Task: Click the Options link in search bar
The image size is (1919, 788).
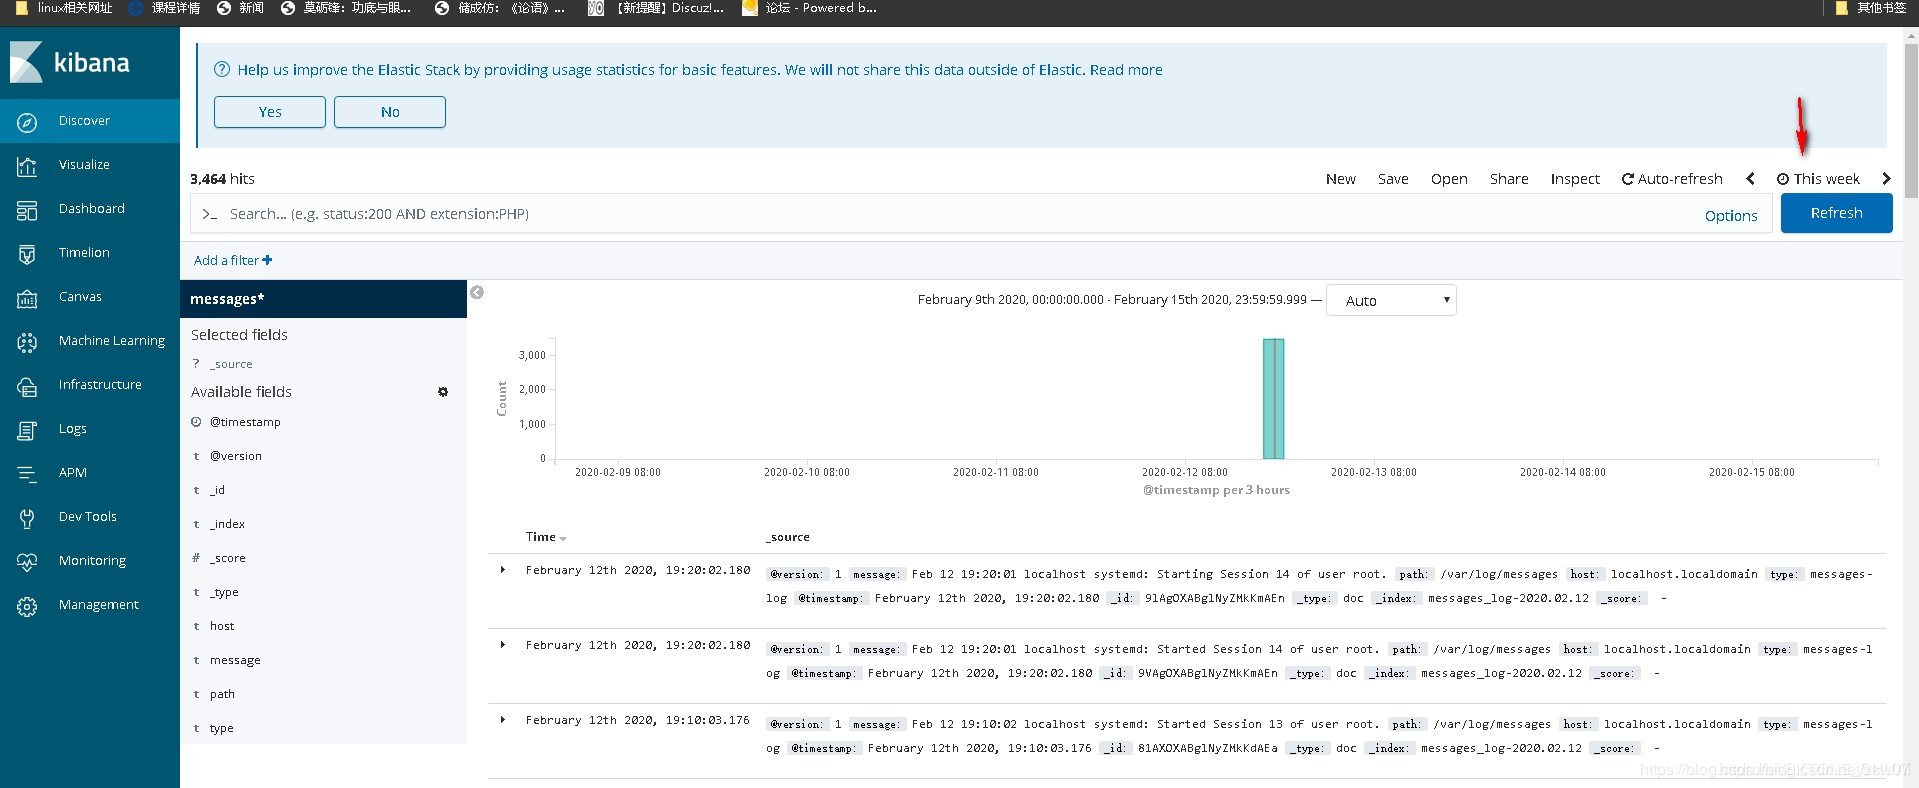Action: coord(1731,215)
